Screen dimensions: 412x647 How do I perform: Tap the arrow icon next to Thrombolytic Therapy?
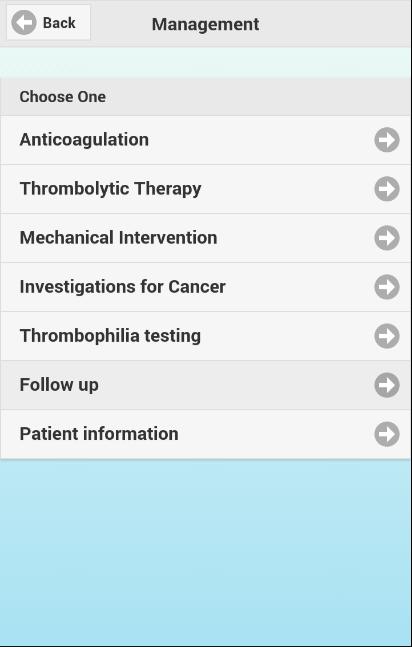click(x=387, y=189)
